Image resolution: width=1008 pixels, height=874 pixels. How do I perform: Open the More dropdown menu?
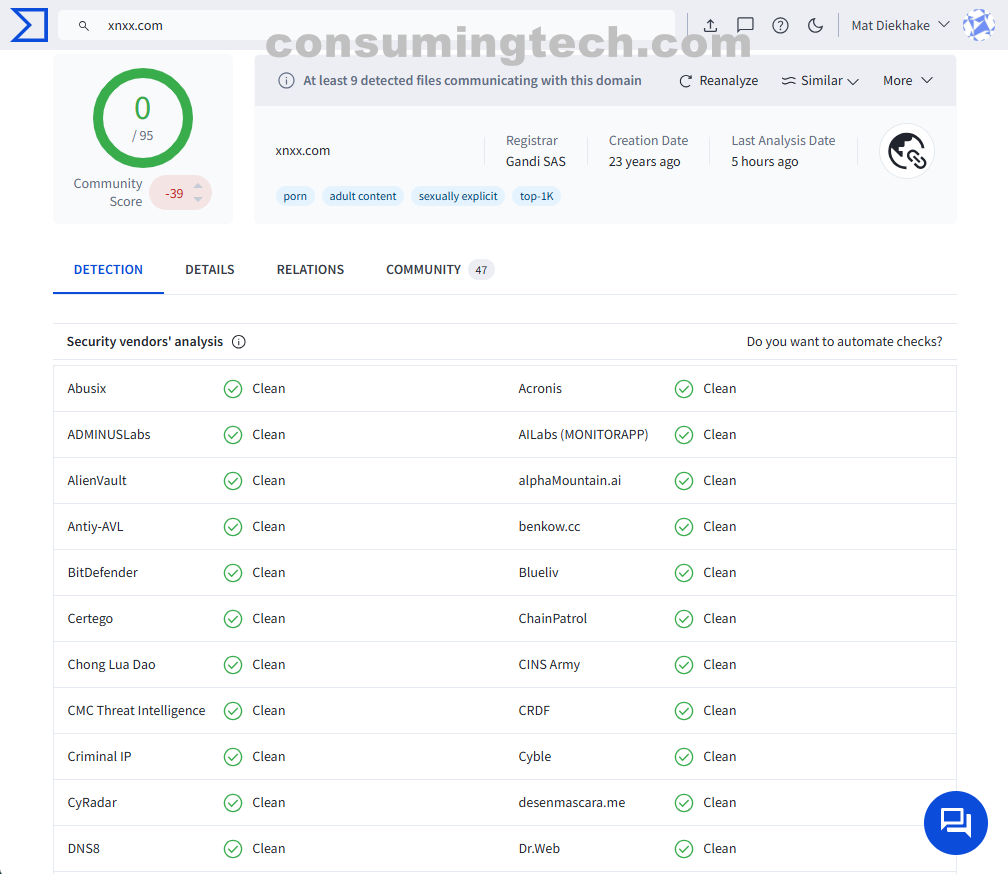click(x=907, y=81)
